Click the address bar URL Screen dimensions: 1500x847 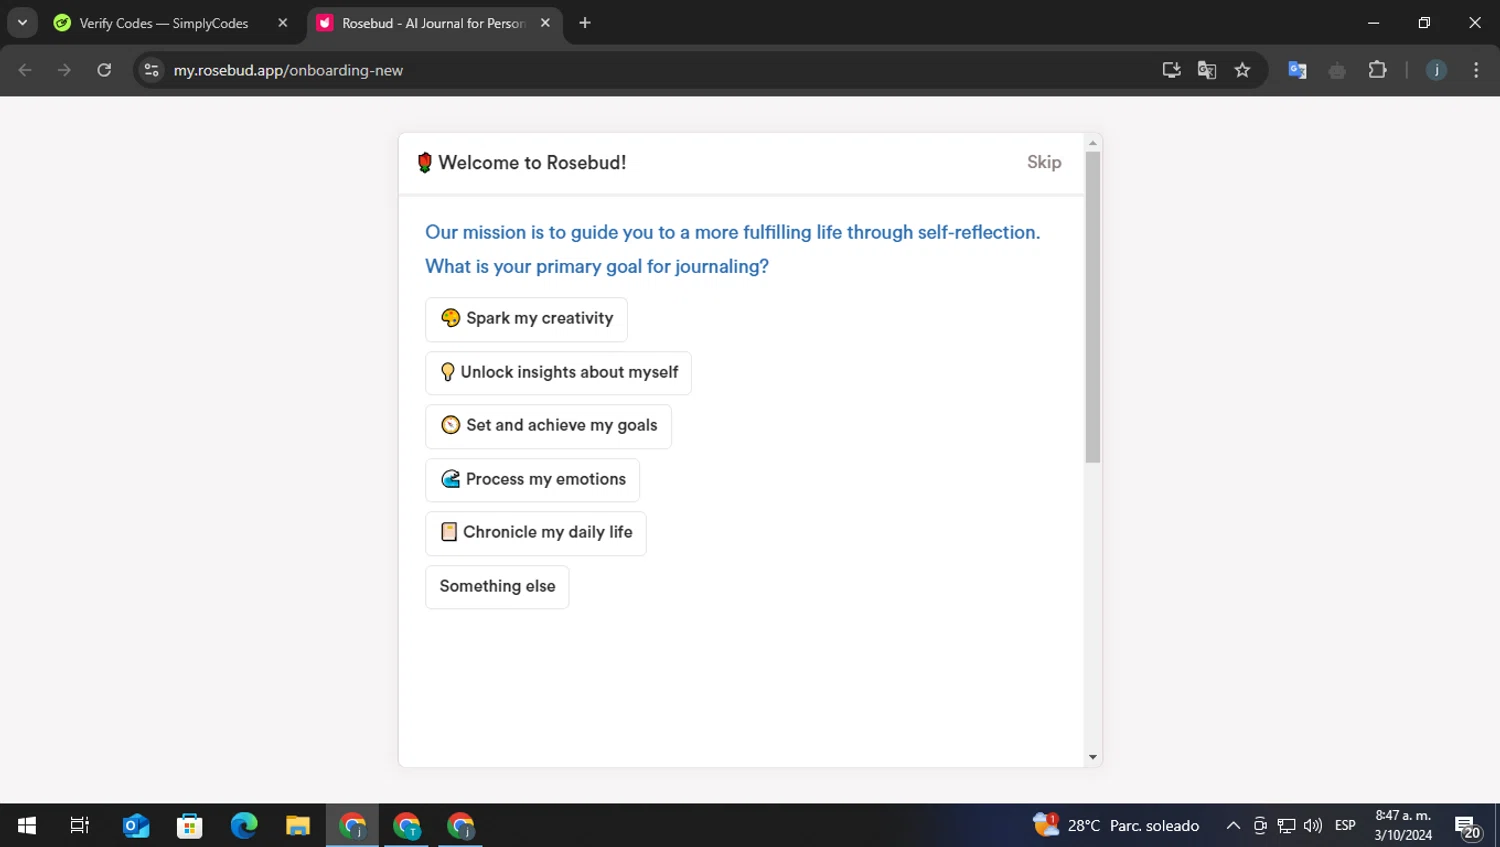click(288, 70)
